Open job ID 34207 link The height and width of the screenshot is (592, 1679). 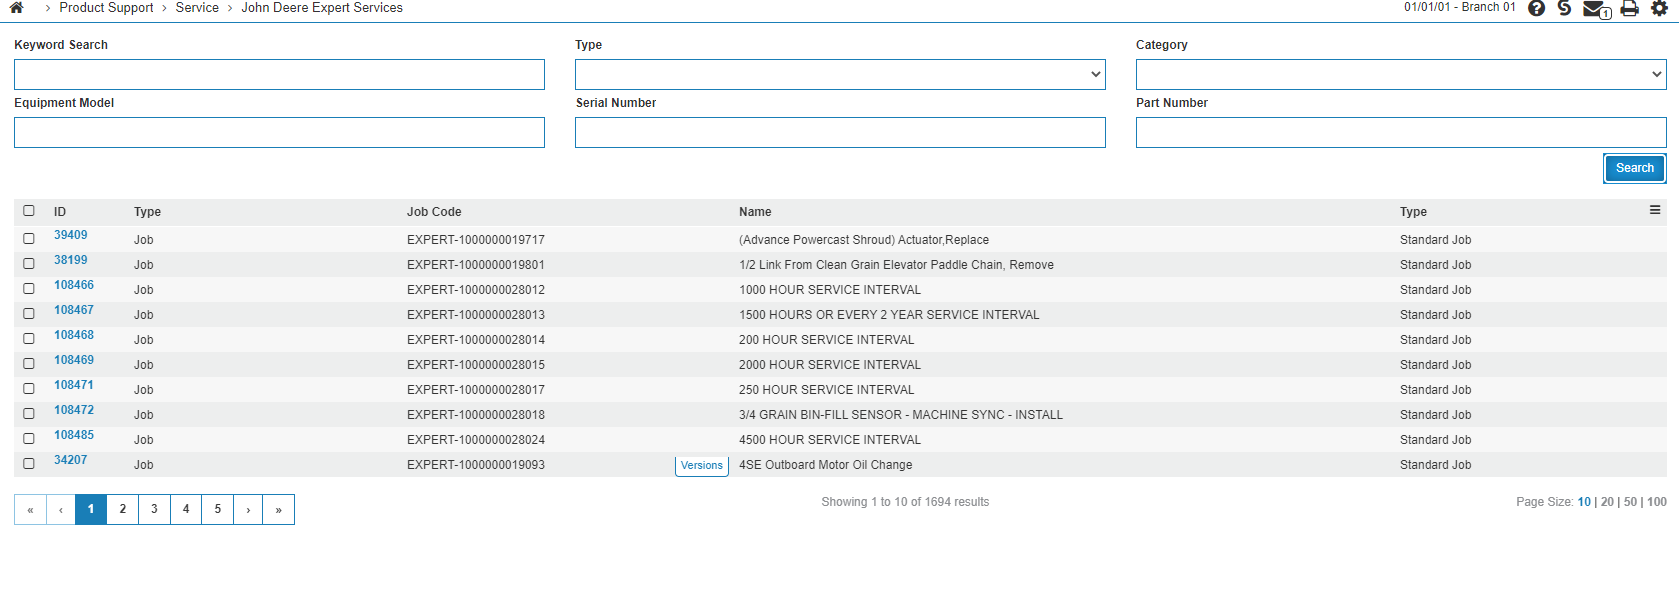click(x=71, y=460)
